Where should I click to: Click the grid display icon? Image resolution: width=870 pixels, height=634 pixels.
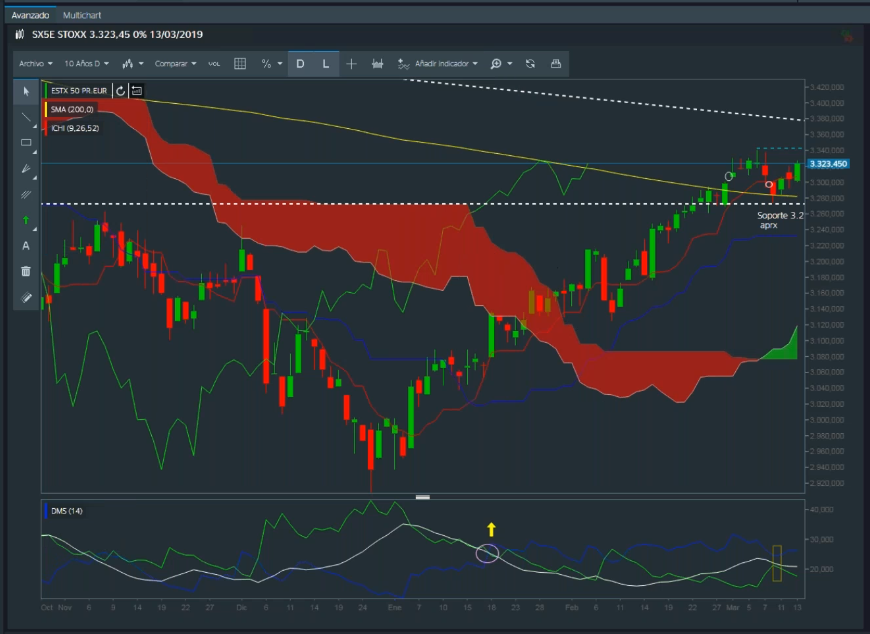point(240,63)
